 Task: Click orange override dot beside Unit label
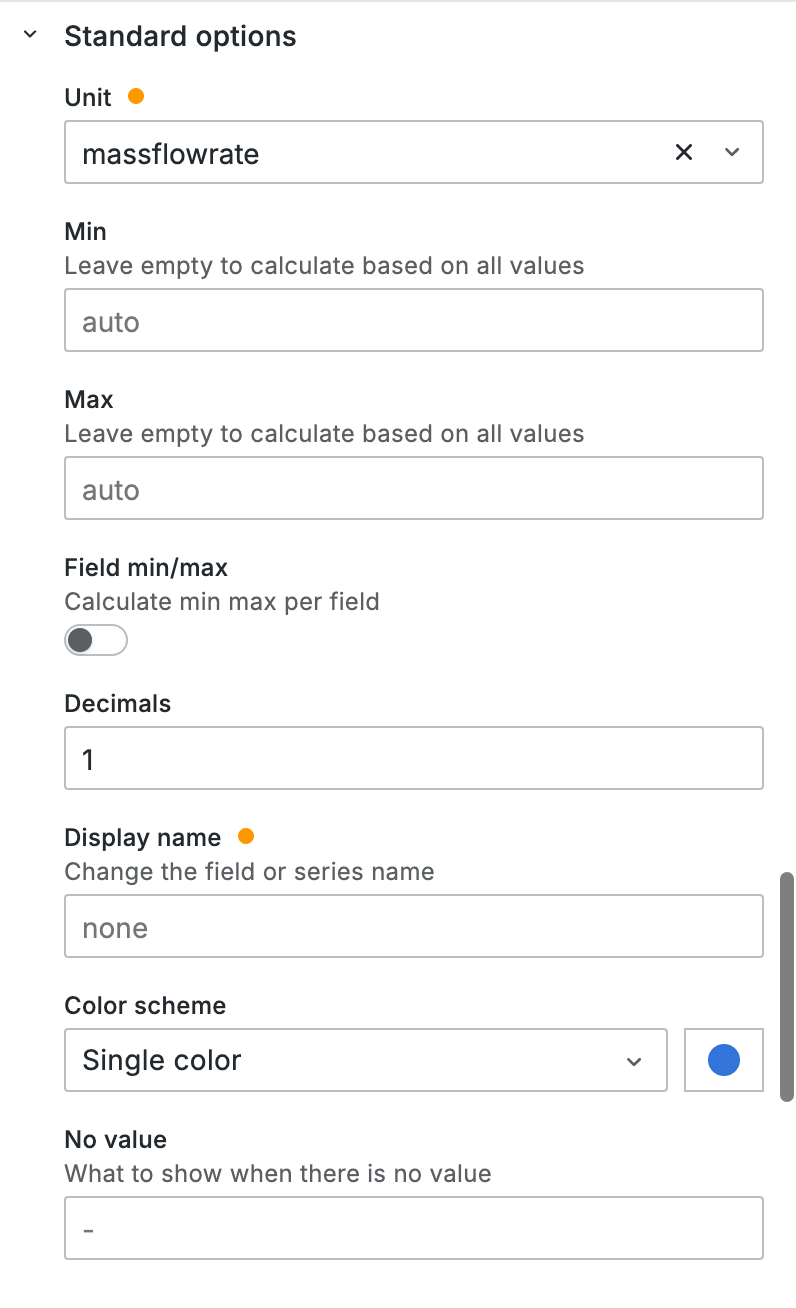[136, 97]
